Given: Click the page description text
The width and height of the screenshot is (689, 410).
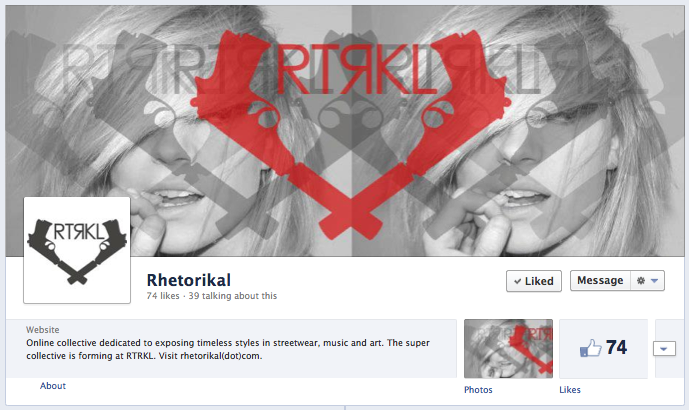Looking at the screenshot, I should (x=228, y=349).
